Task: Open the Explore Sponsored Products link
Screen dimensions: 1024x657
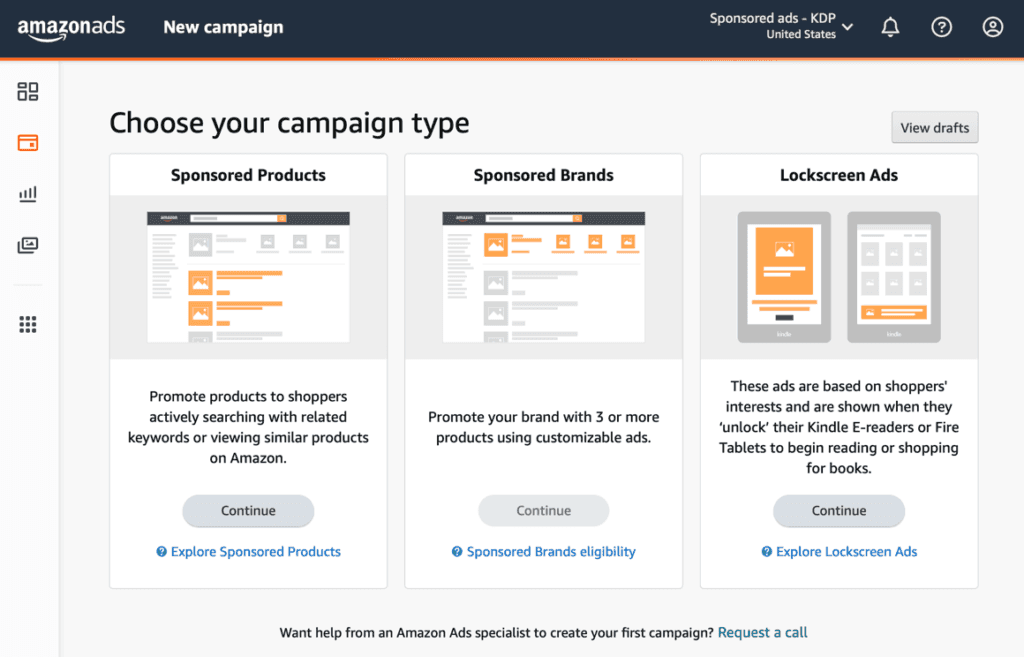Action: [255, 552]
